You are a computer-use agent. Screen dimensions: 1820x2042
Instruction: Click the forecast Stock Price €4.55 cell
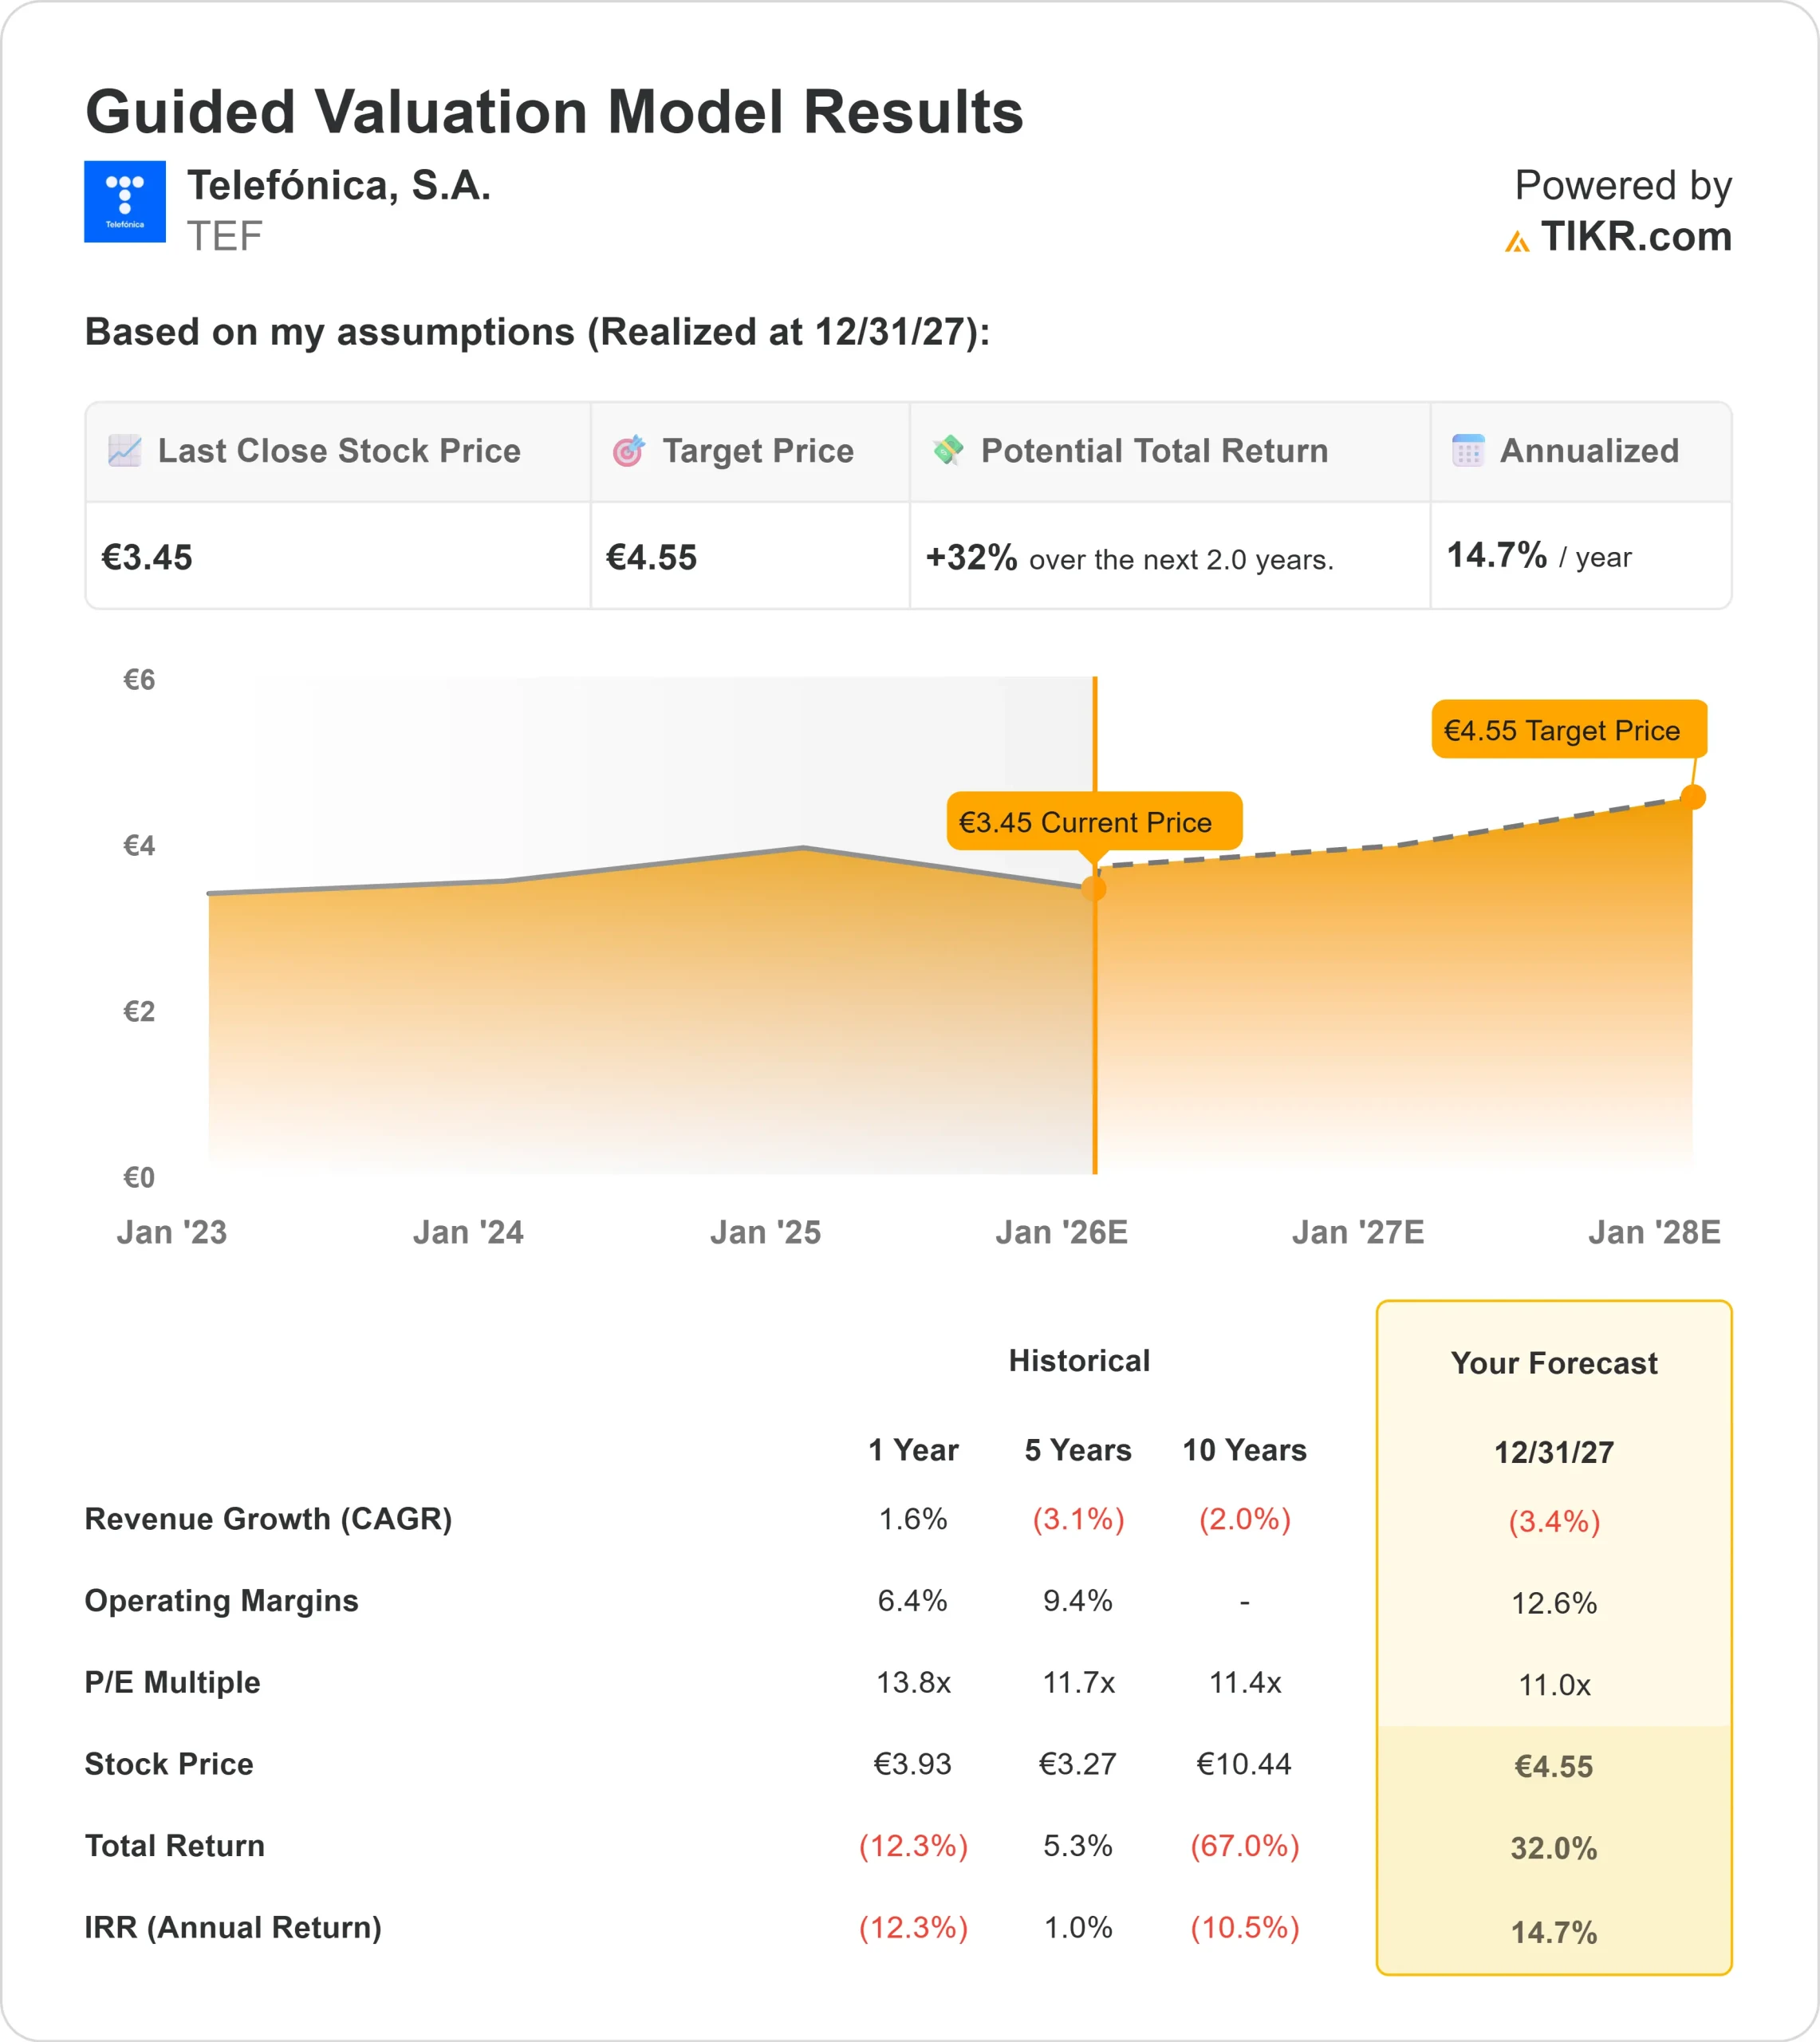click(1553, 1766)
